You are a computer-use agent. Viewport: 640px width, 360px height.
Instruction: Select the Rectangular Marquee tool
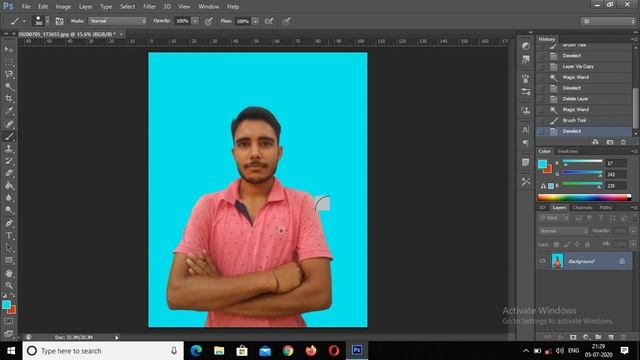(9, 62)
